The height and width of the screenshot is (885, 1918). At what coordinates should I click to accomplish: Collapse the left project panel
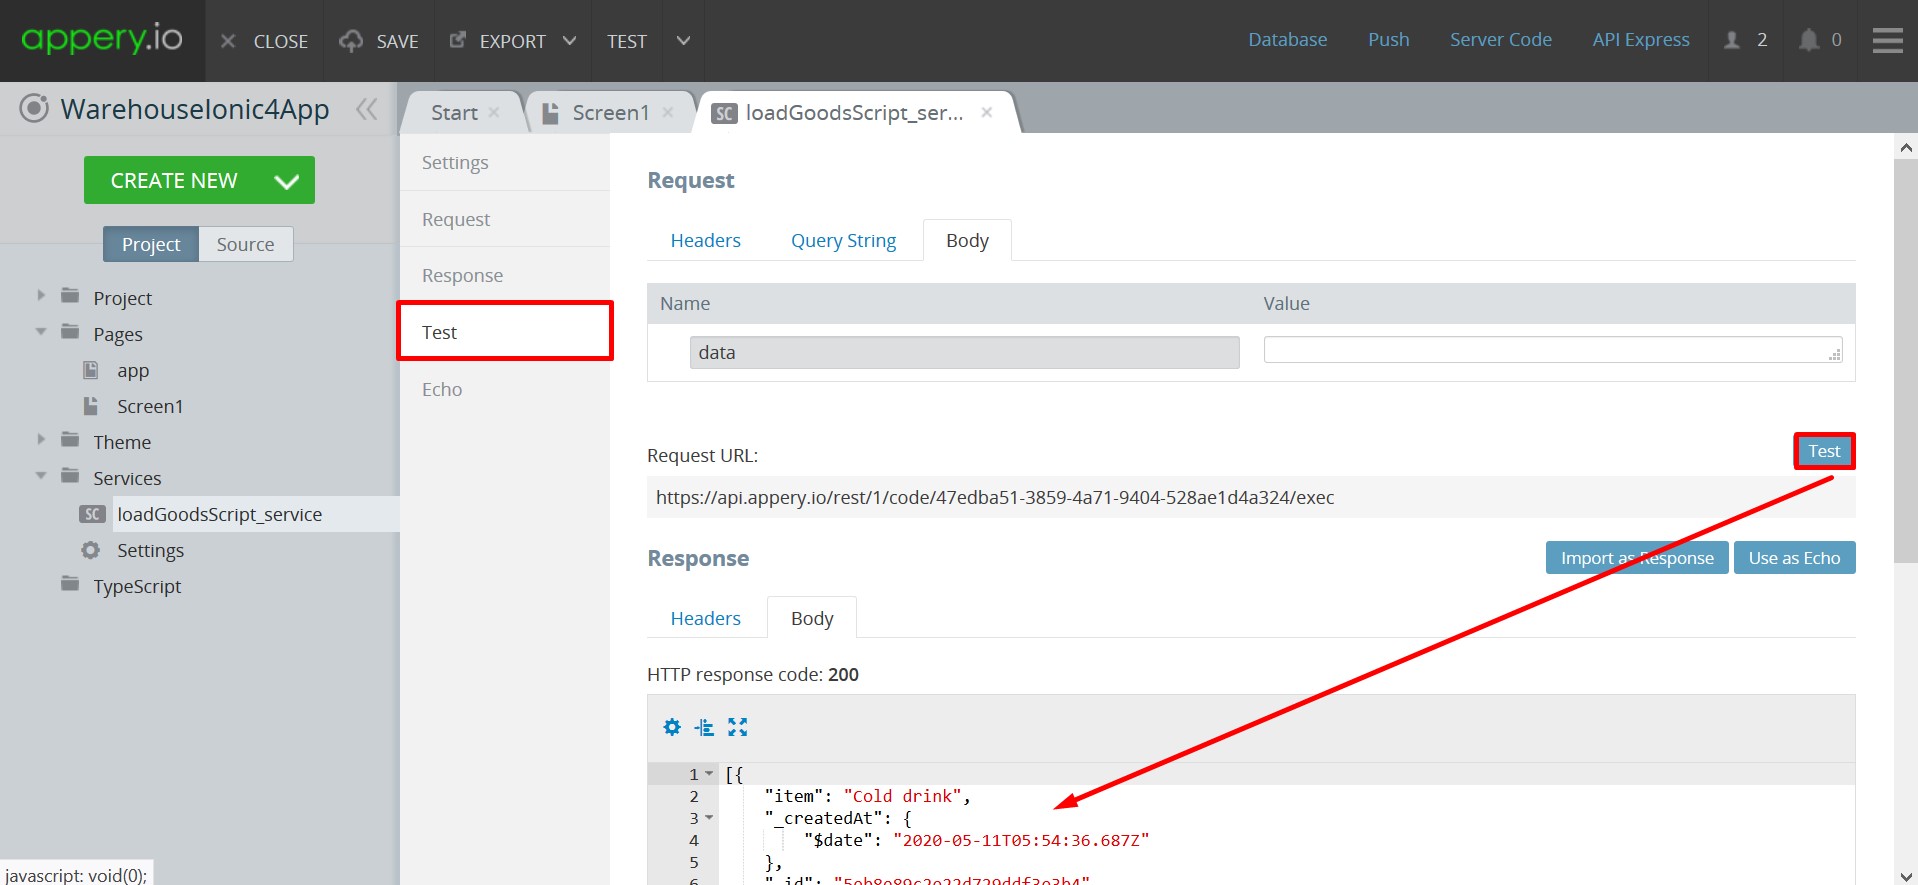coord(367,109)
